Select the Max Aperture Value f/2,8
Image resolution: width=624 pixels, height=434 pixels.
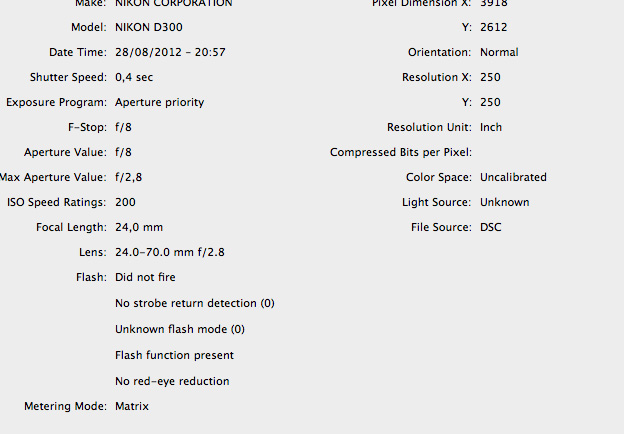coord(129,177)
